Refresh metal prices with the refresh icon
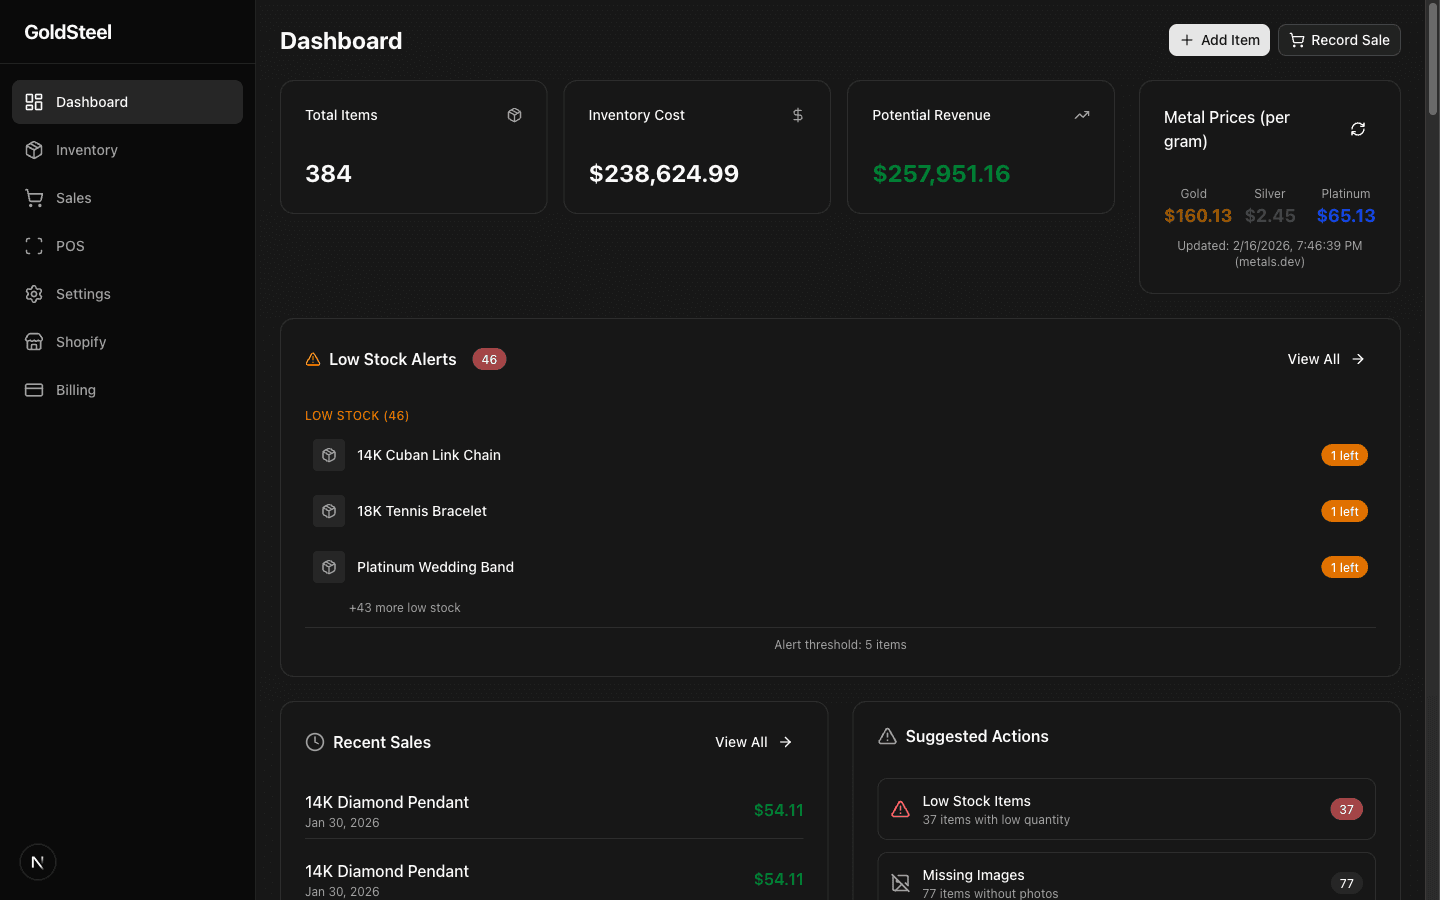Image resolution: width=1440 pixels, height=900 pixels. tap(1357, 129)
